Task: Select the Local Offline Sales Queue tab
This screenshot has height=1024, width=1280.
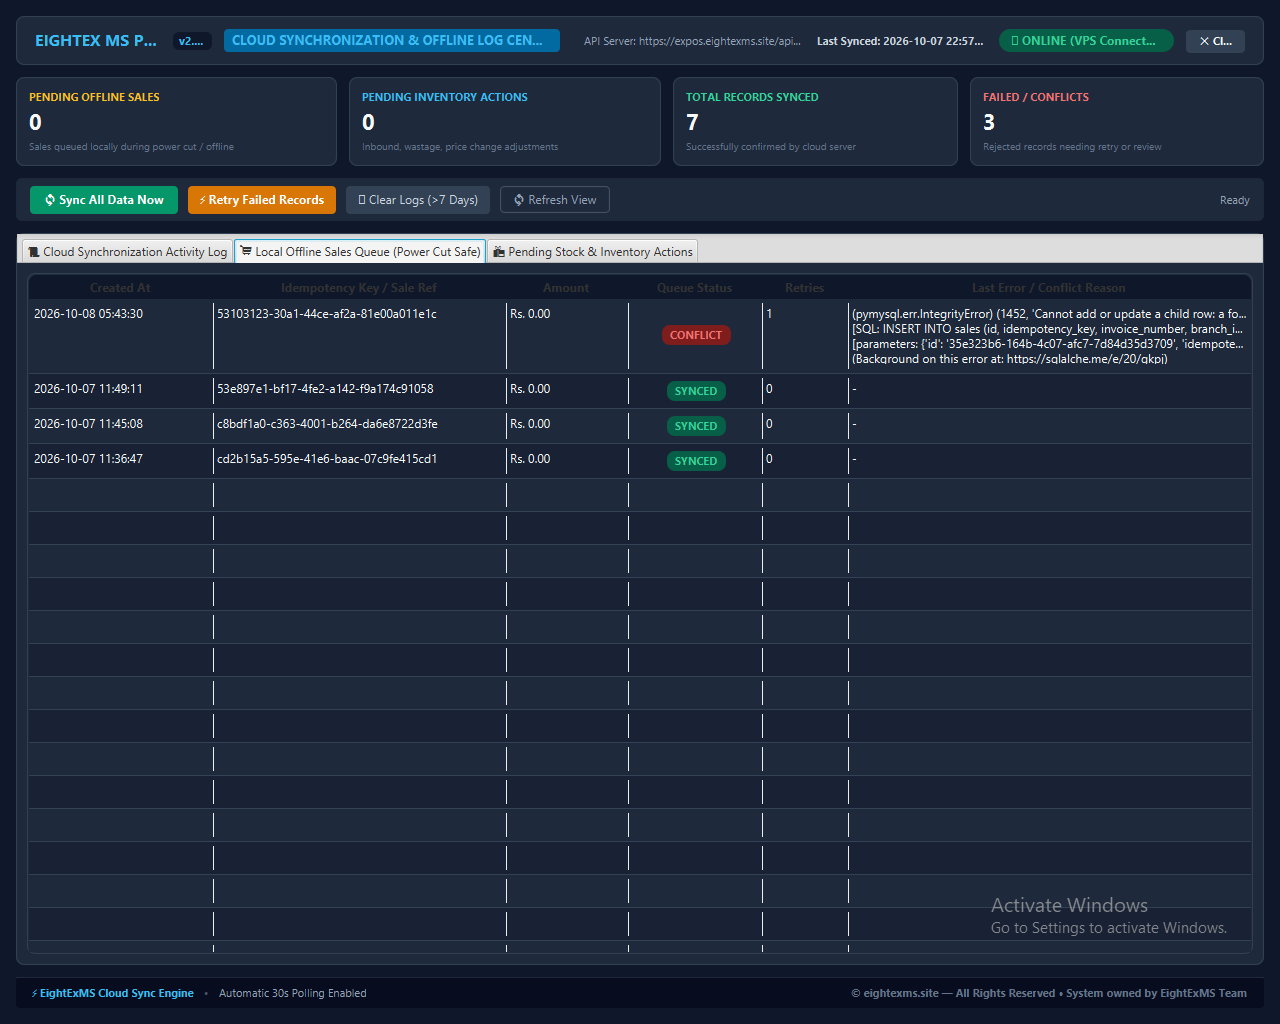Action: point(360,251)
